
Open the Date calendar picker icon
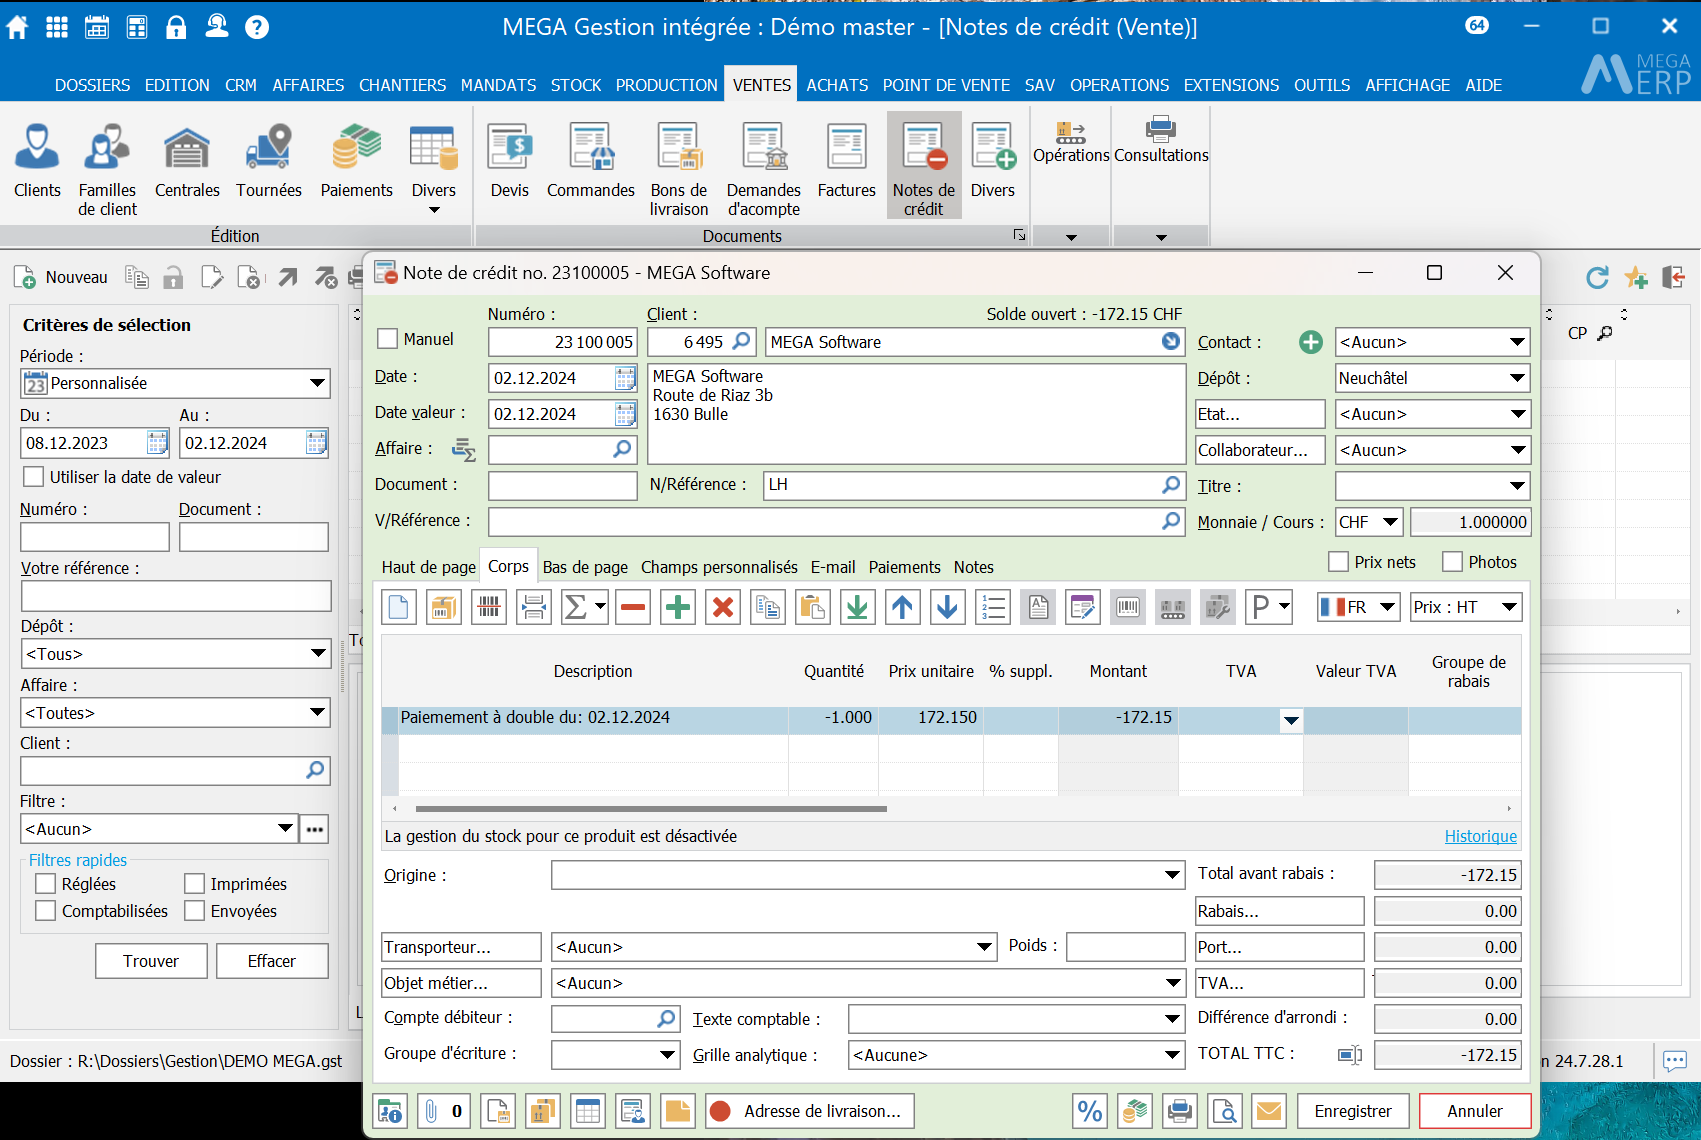click(625, 378)
